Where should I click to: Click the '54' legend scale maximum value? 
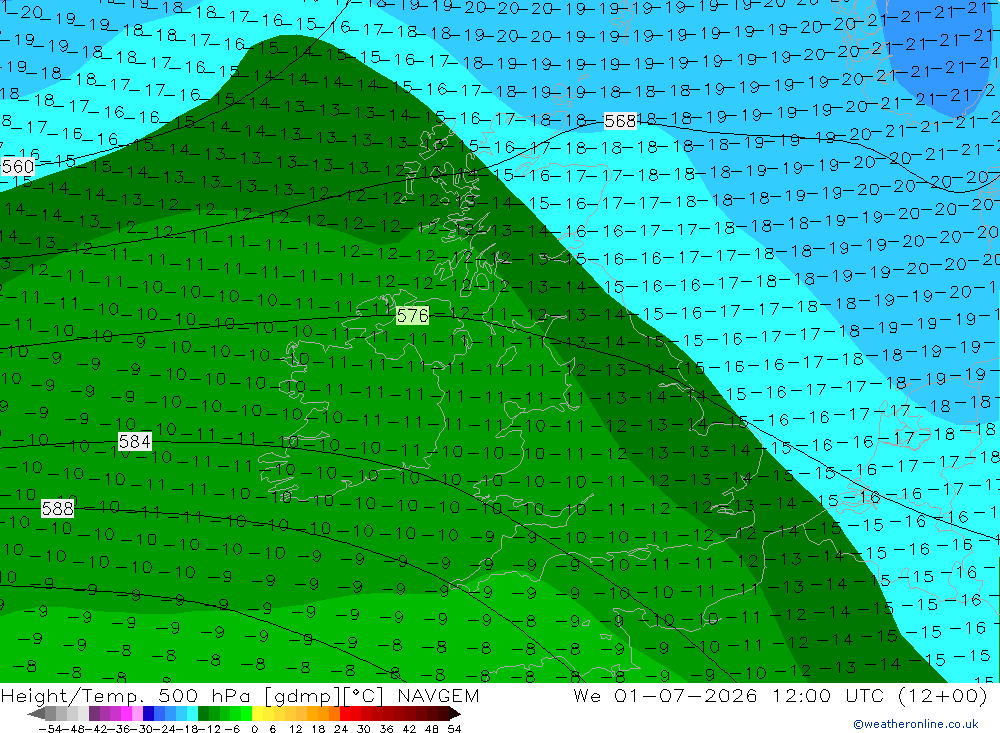tap(454, 729)
